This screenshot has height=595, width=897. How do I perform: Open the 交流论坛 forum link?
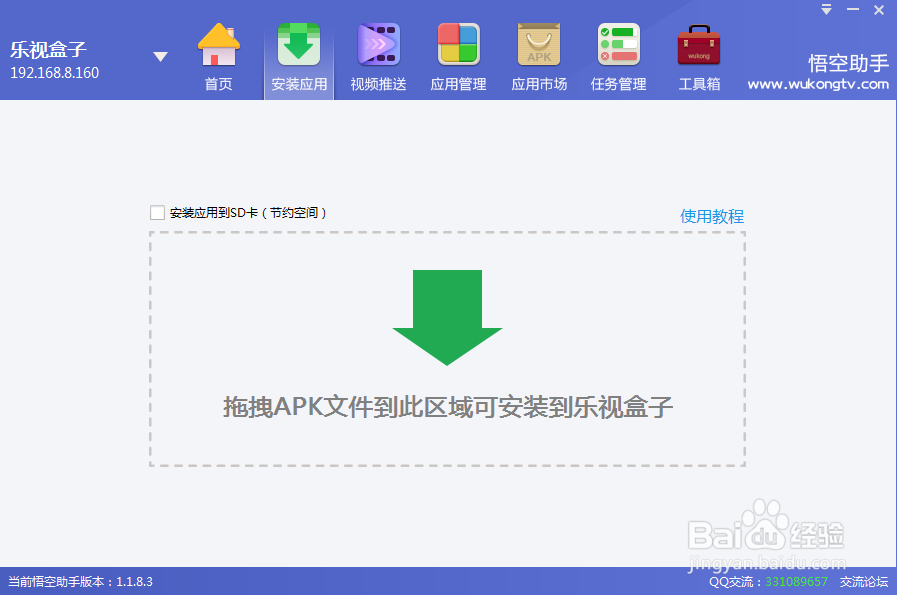pos(864,582)
